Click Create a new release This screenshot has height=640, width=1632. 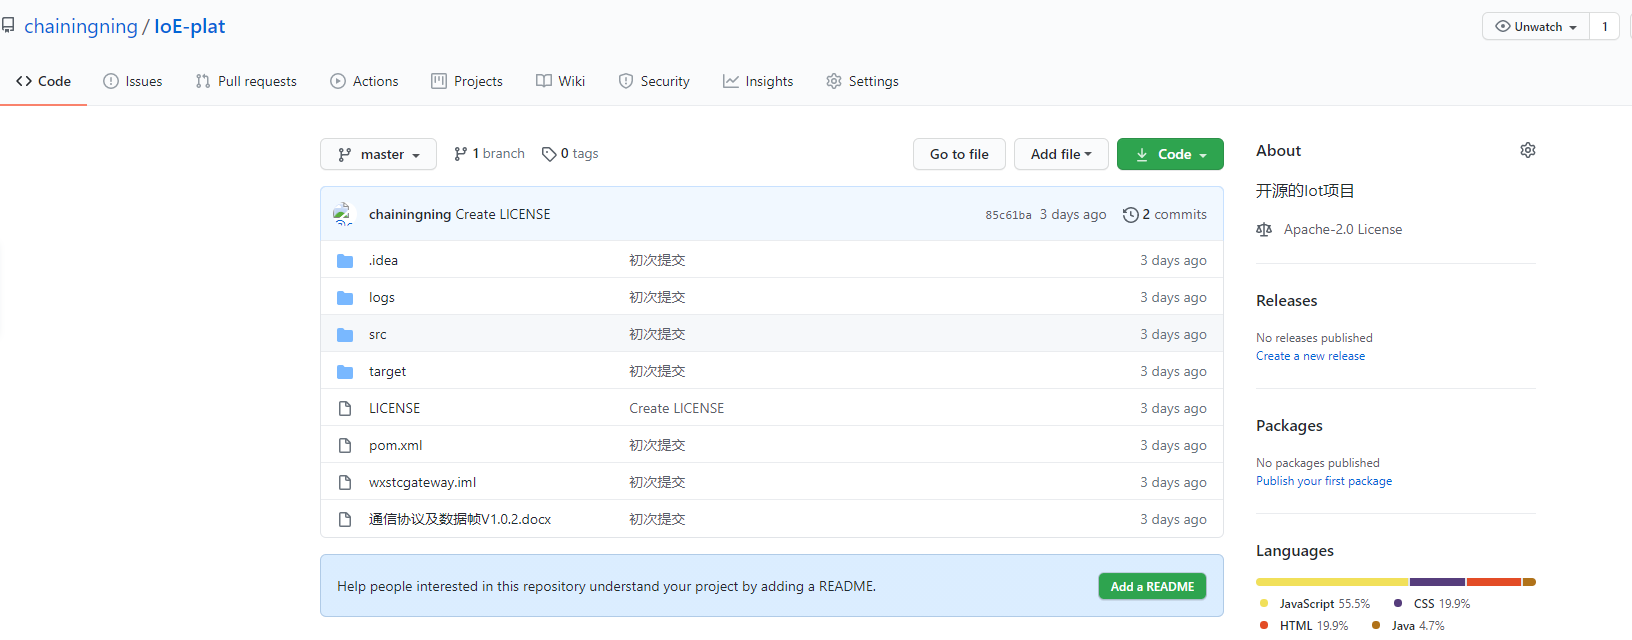1310,356
